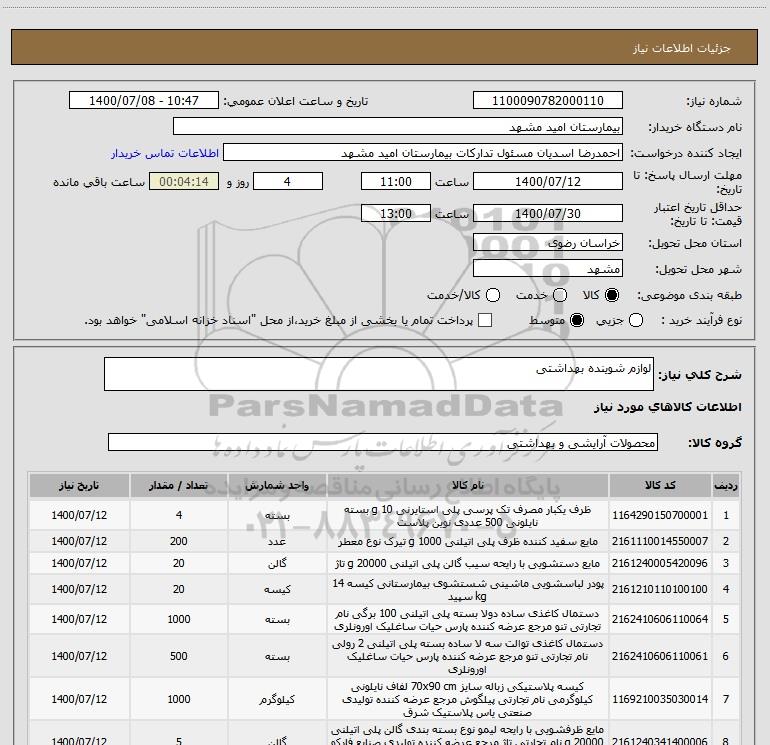Click the days remaining field showing 4

pyautogui.click(x=287, y=181)
